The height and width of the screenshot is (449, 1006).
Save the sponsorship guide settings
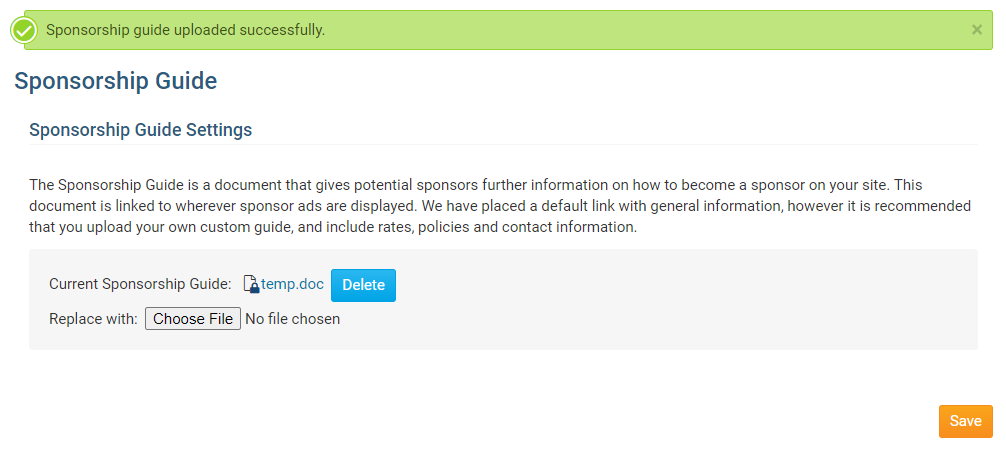[965, 421]
